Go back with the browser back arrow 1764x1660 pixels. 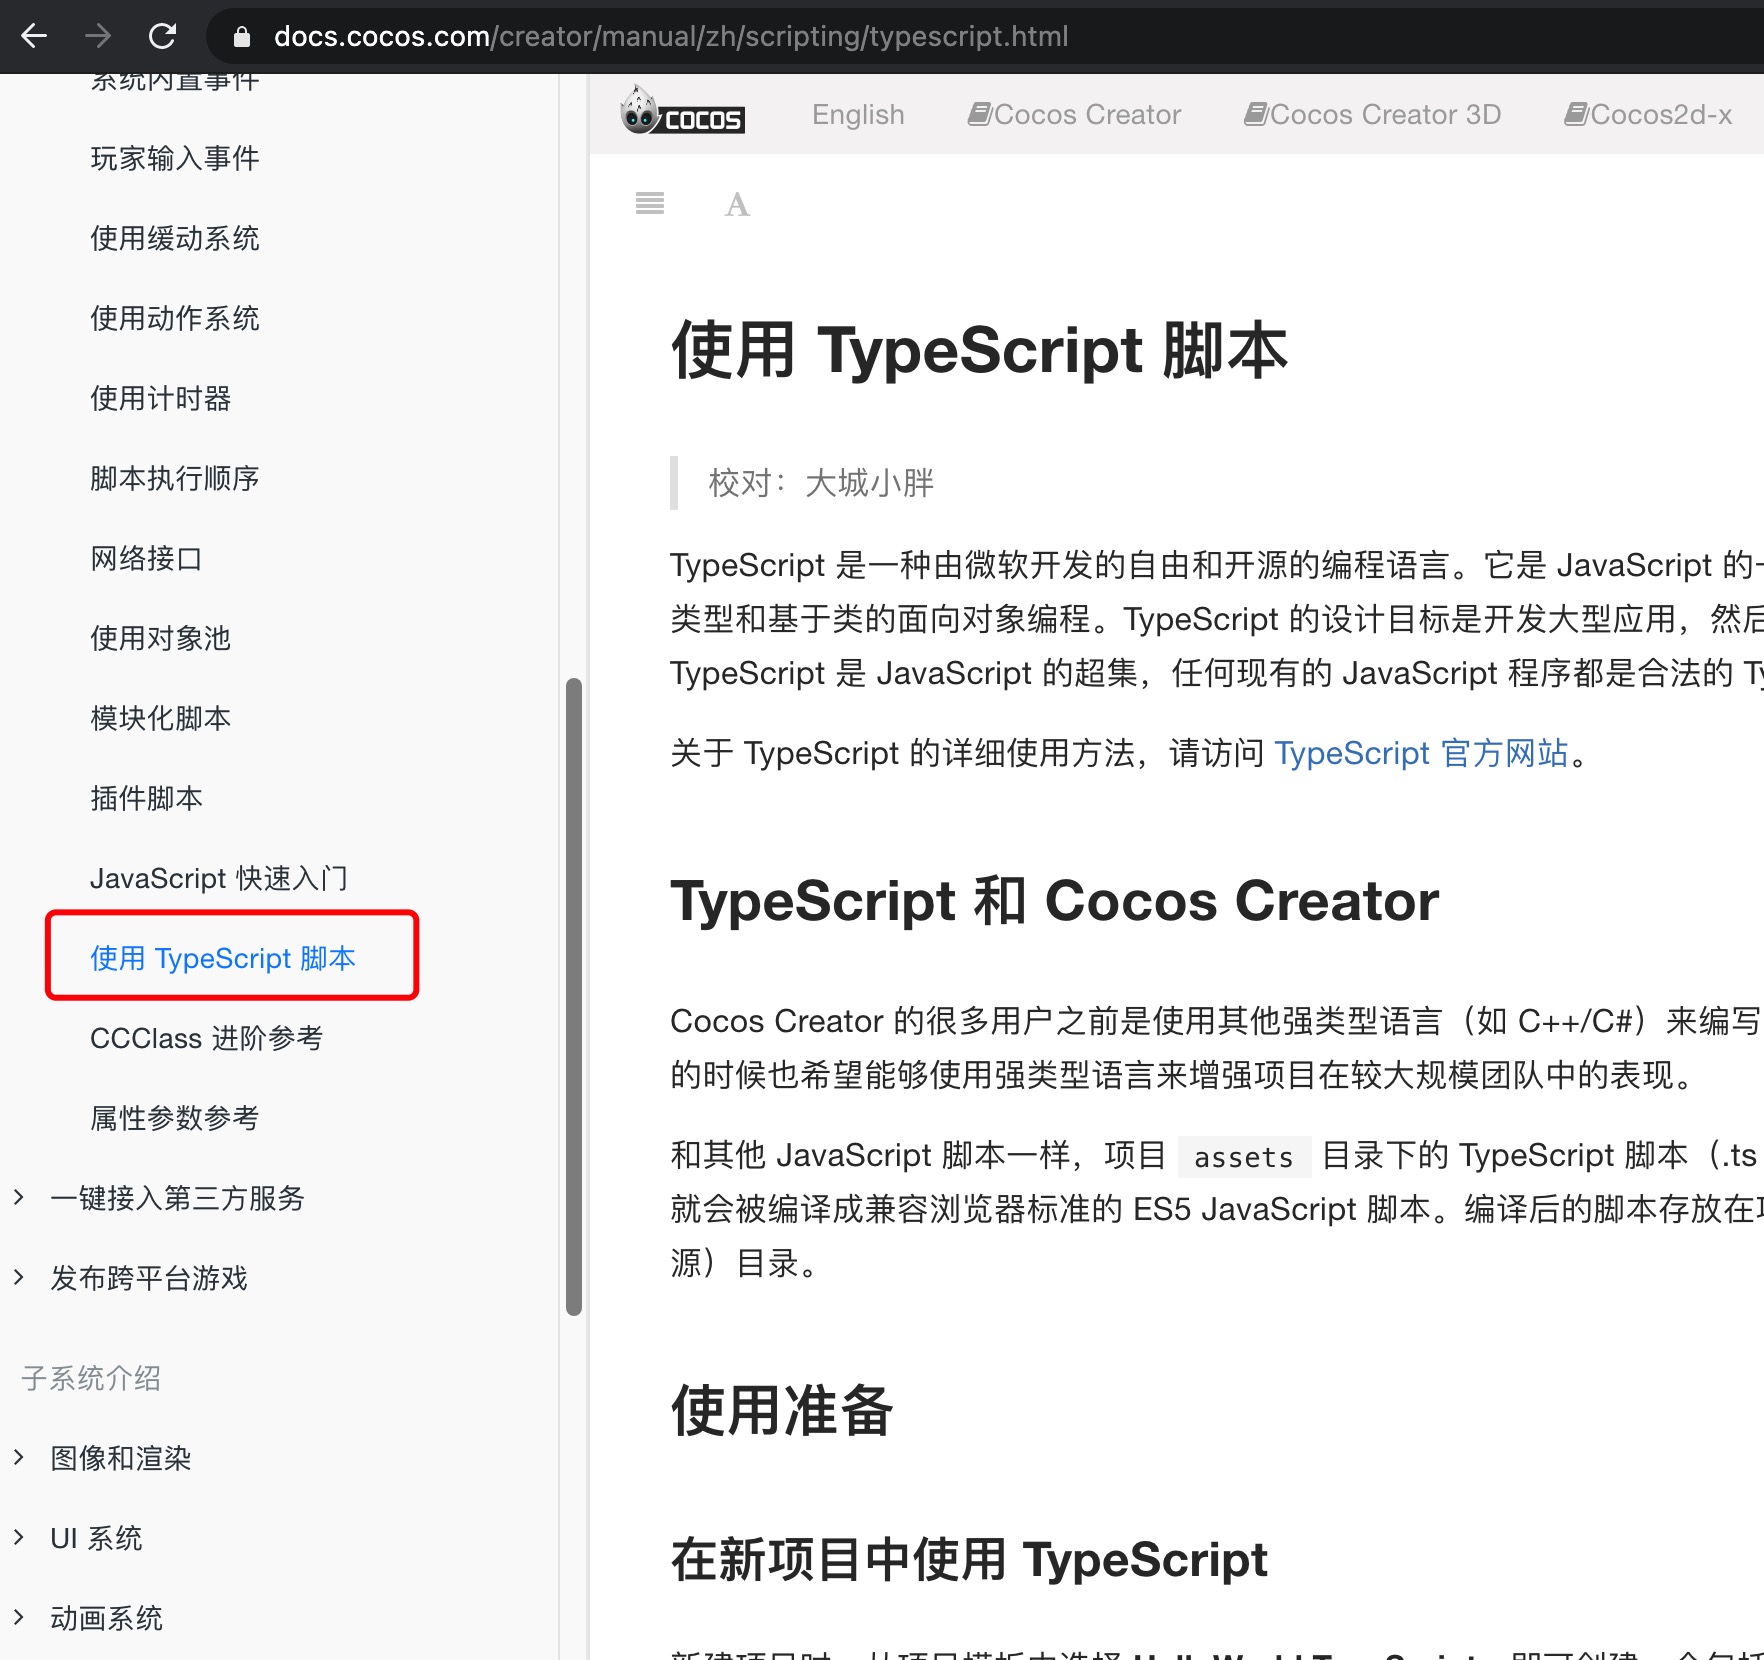[x=34, y=36]
